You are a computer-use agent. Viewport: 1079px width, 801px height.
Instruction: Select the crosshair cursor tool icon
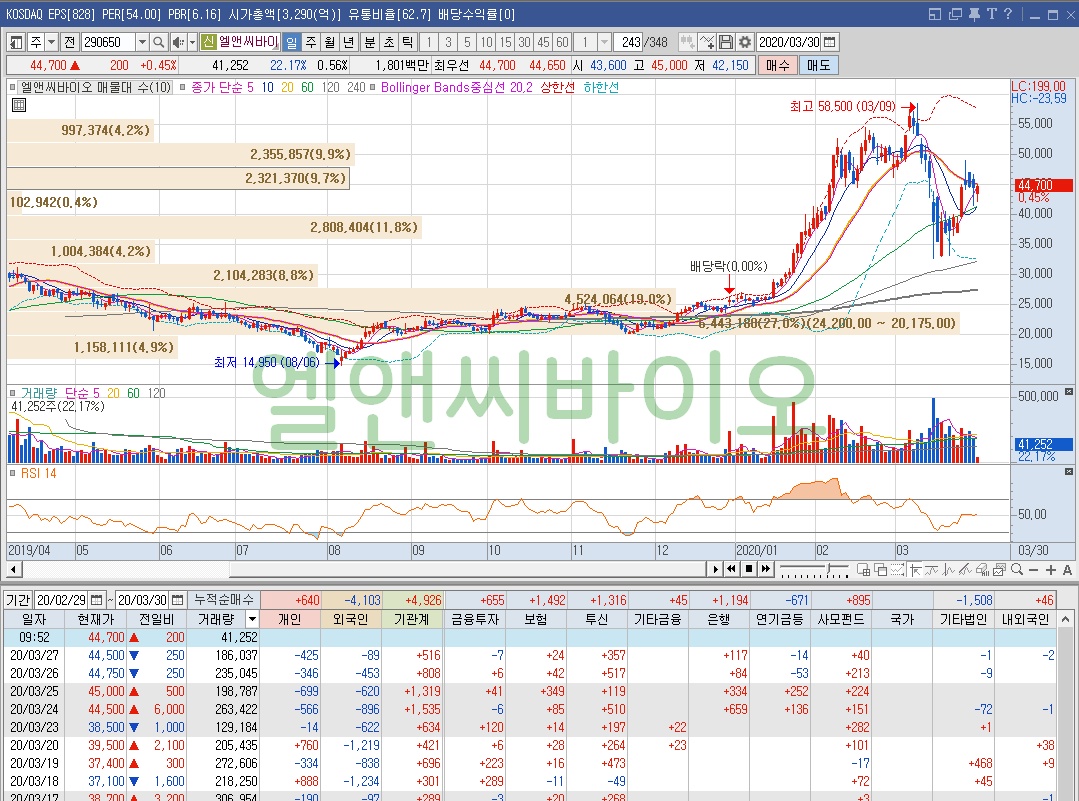point(915,569)
